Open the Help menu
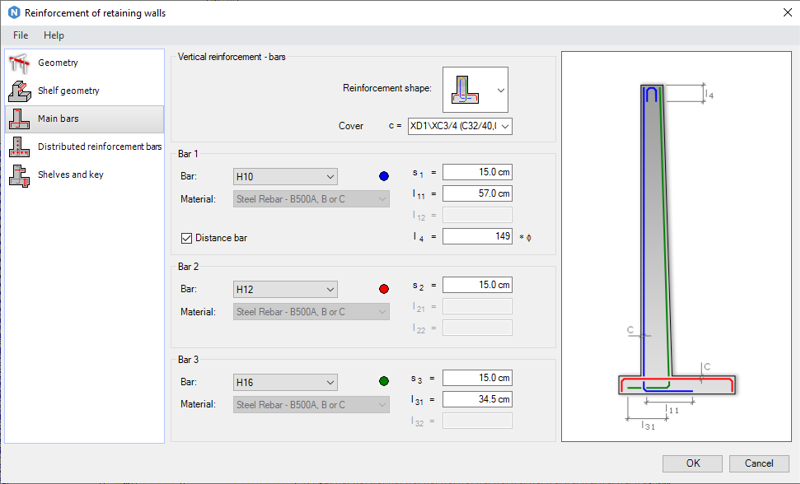The height and width of the screenshot is (484, 800). 54,35
